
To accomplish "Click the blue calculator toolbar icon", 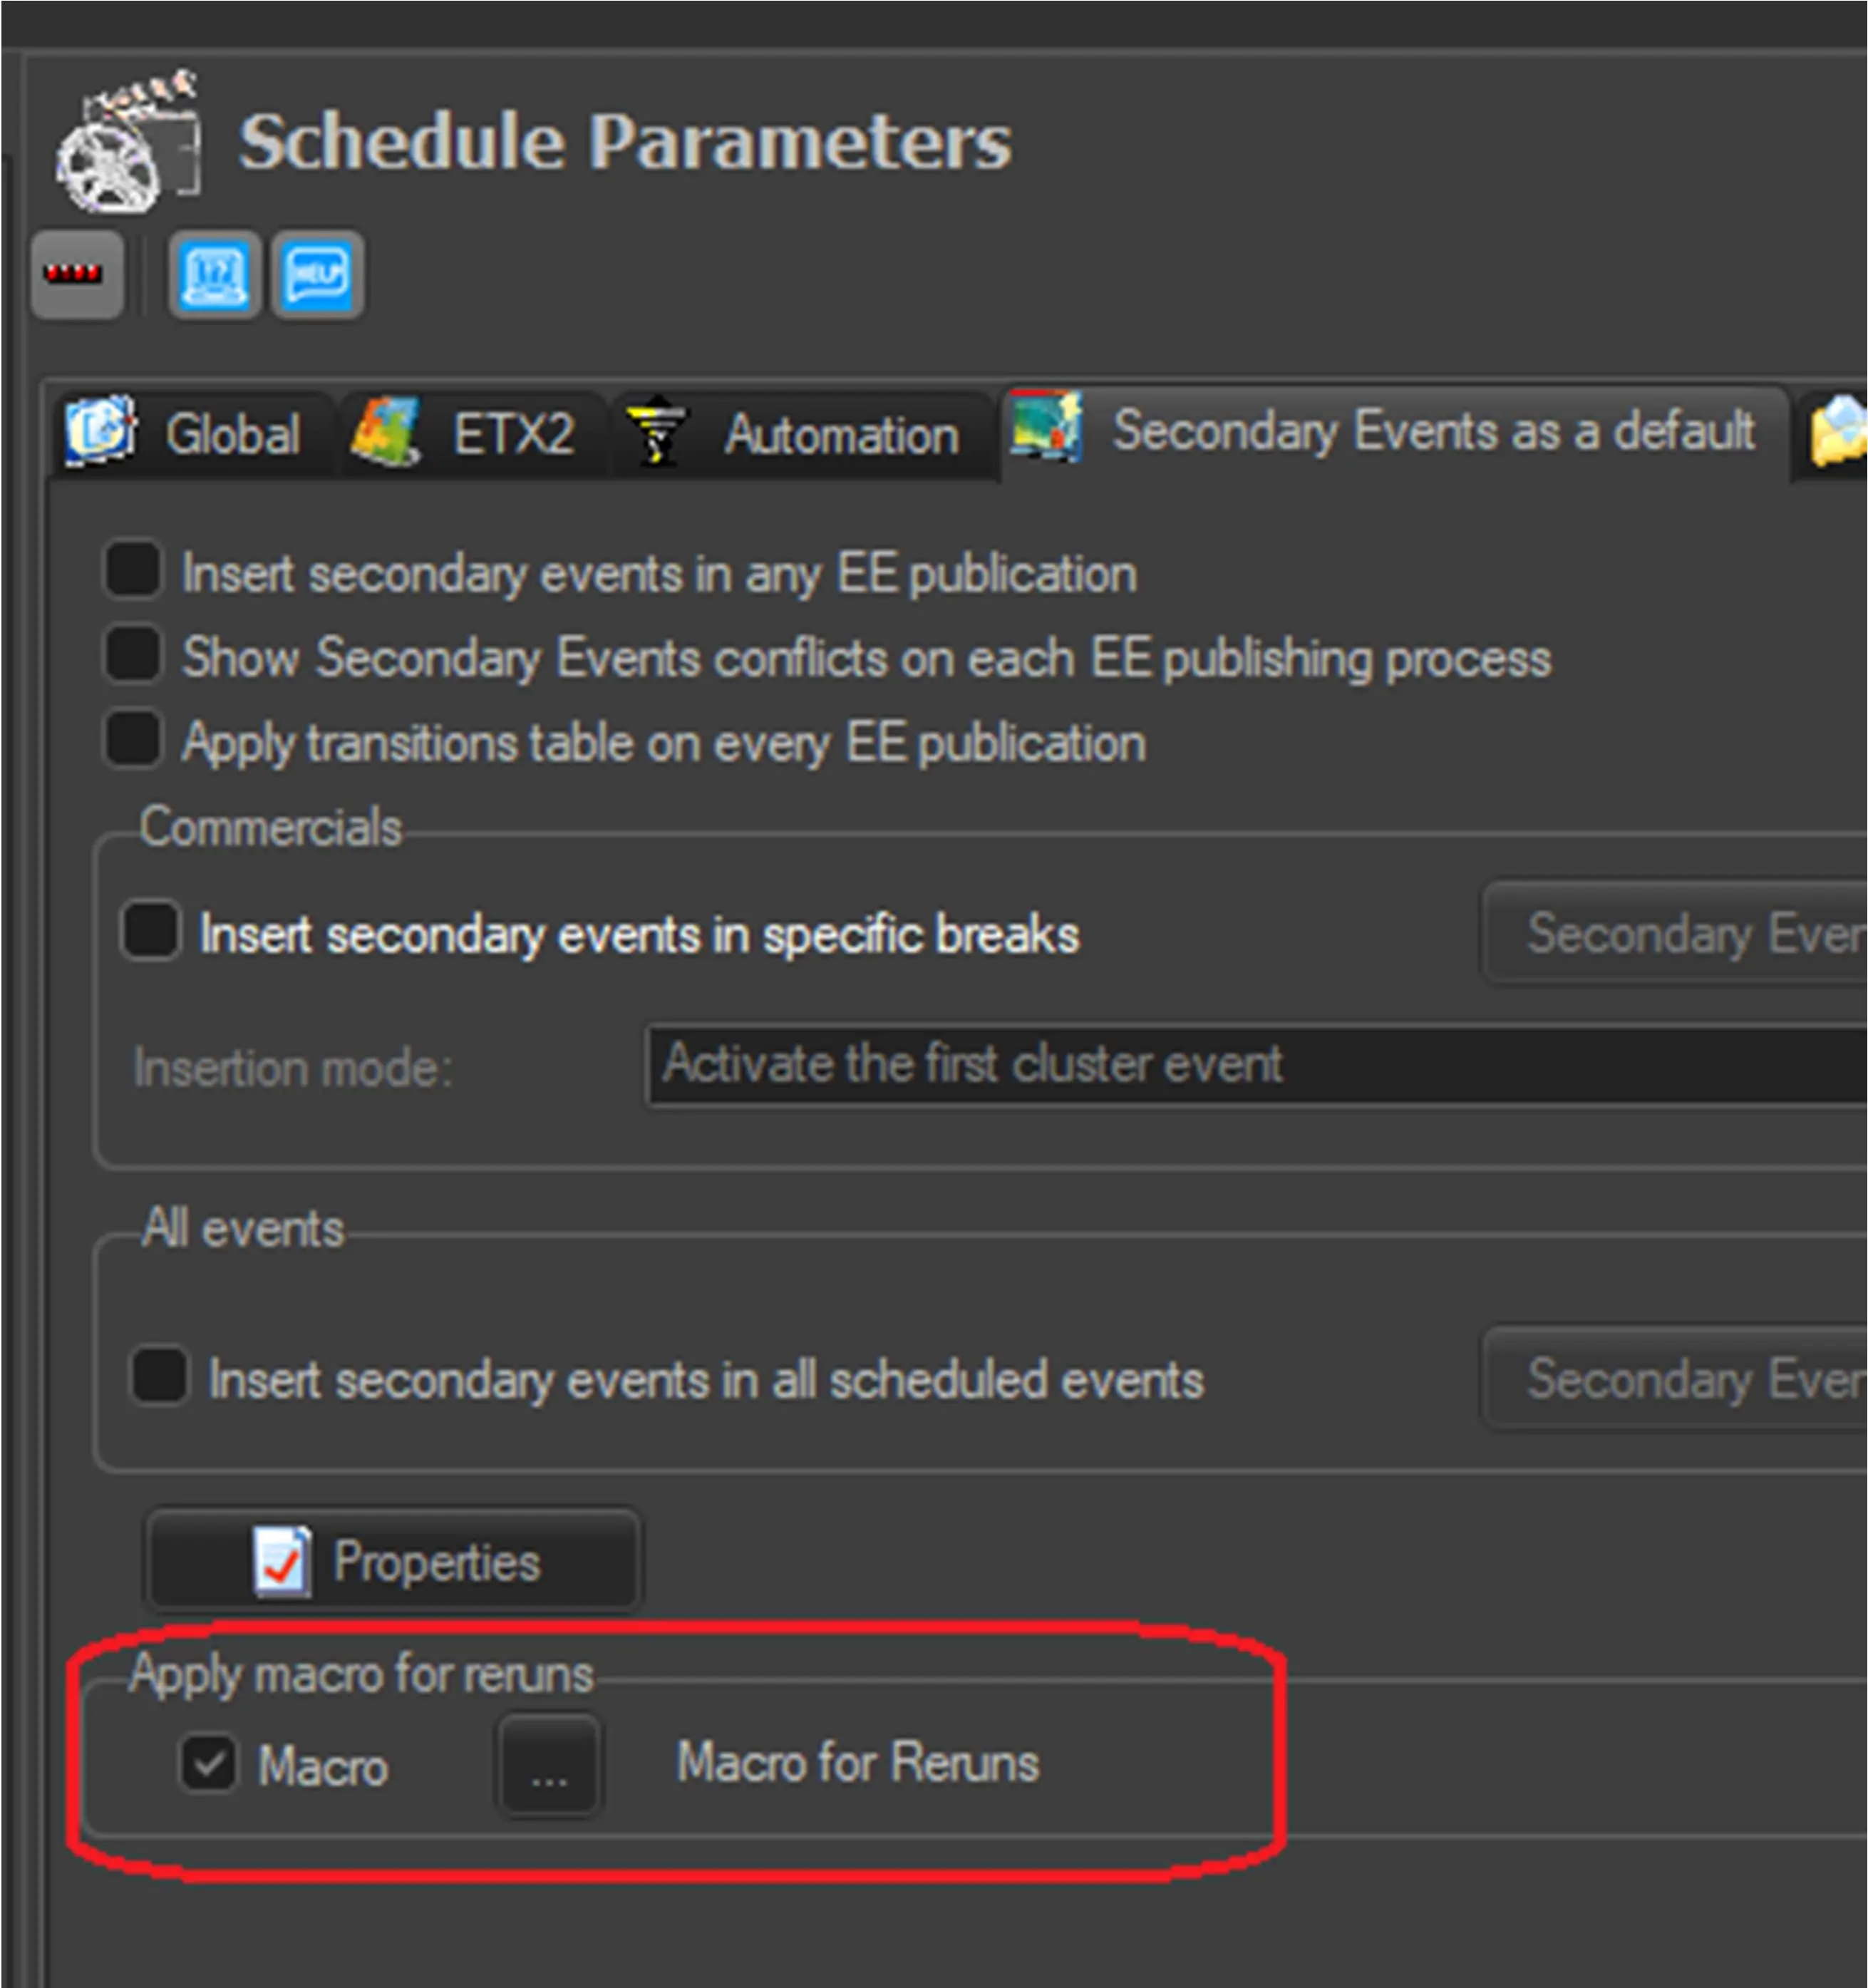I will tap(215, 274).
